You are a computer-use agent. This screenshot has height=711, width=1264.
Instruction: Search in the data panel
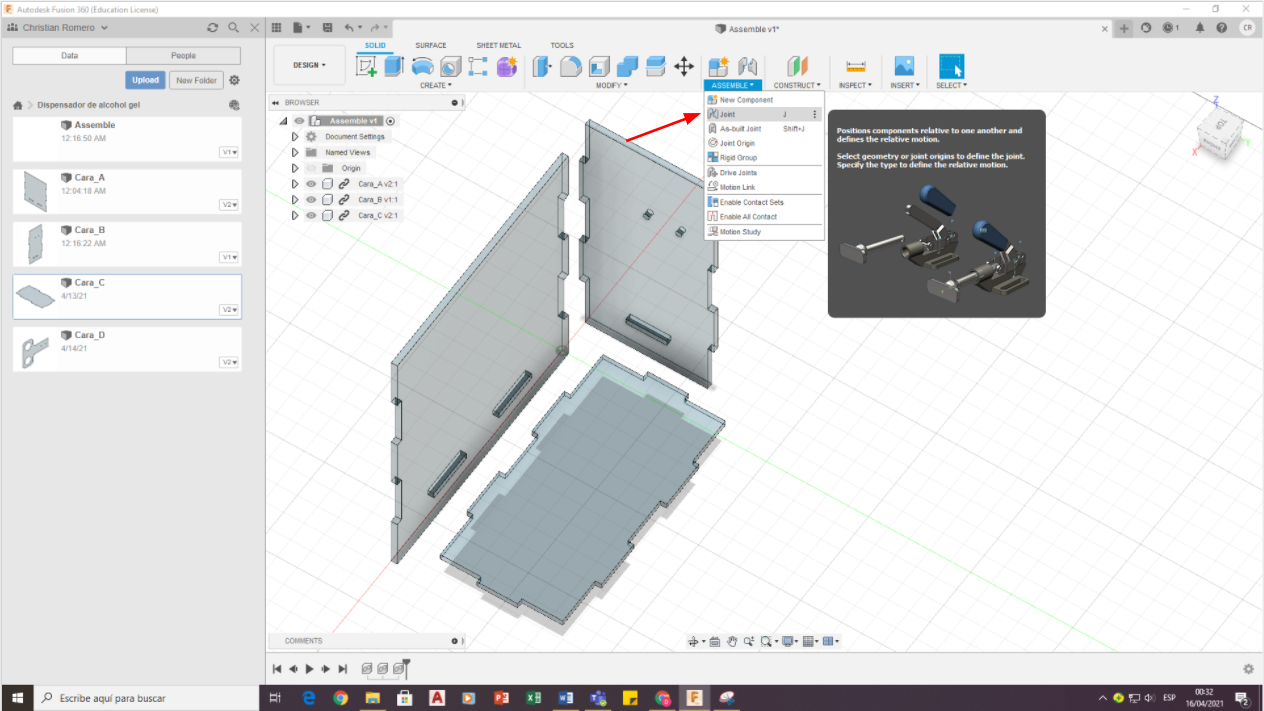[x=233, y=28]
